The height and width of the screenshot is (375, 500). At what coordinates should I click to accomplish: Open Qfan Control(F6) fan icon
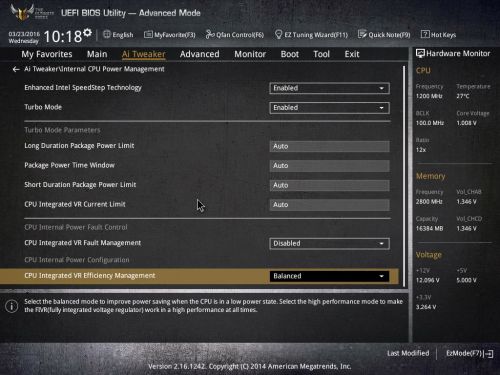point(210,34)
